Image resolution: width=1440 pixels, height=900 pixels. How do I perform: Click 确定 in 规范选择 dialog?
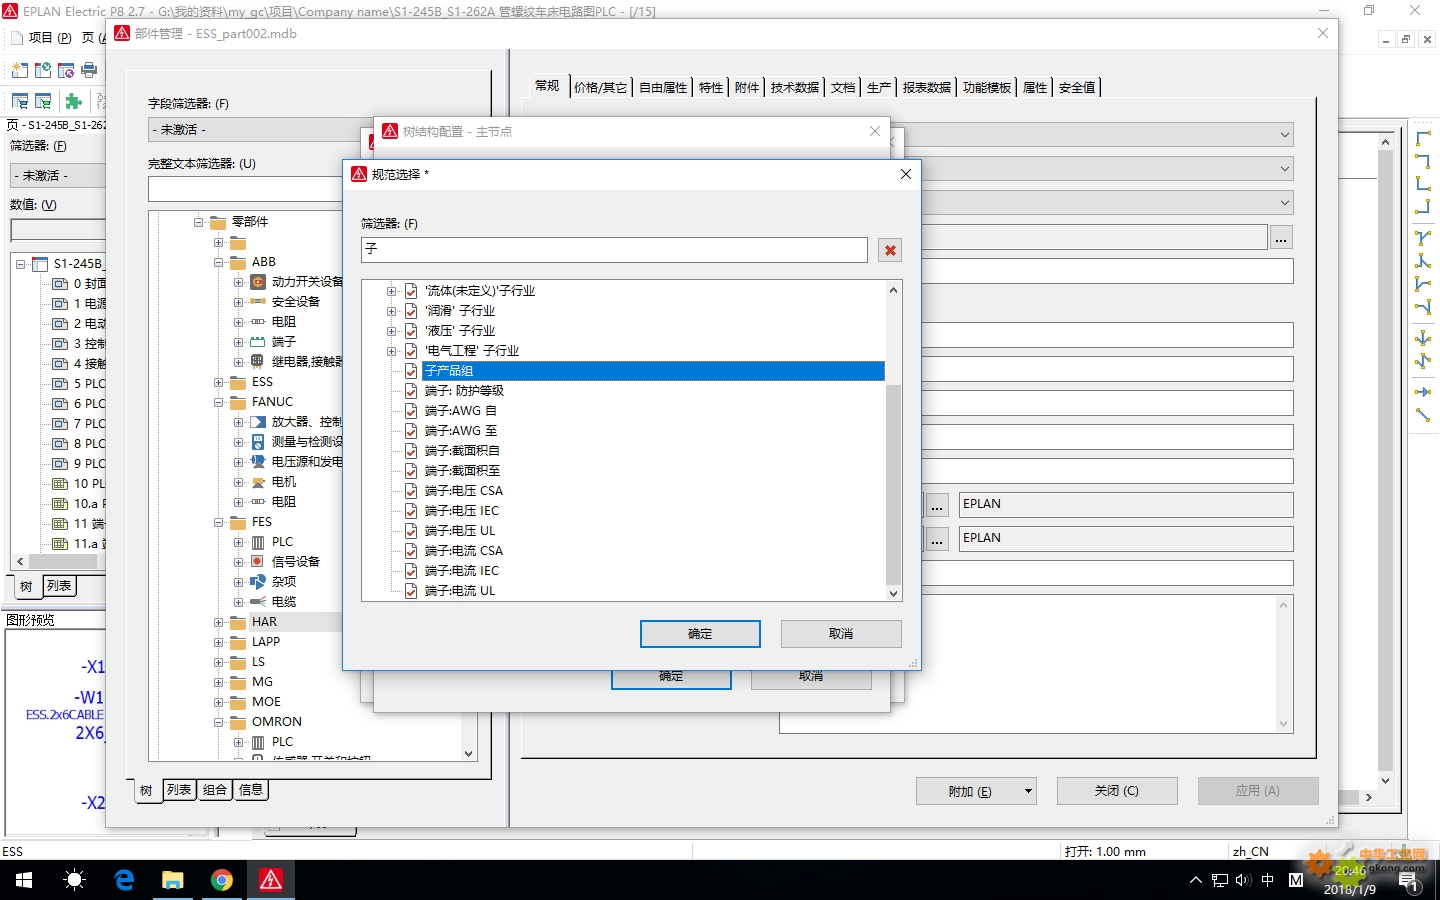point(700,634)
